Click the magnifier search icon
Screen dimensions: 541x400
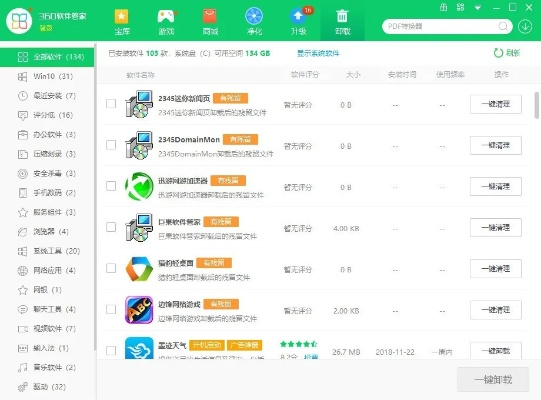point(503,26)
